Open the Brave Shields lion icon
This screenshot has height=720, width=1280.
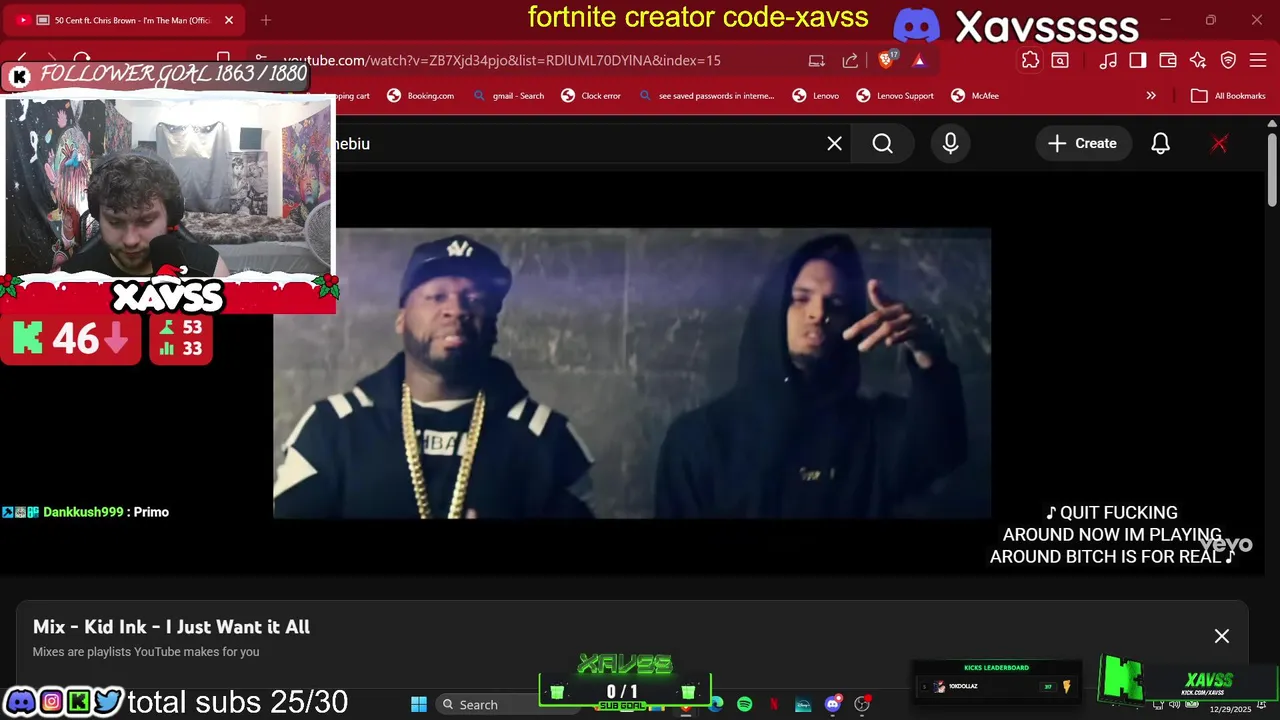point(887,60)
